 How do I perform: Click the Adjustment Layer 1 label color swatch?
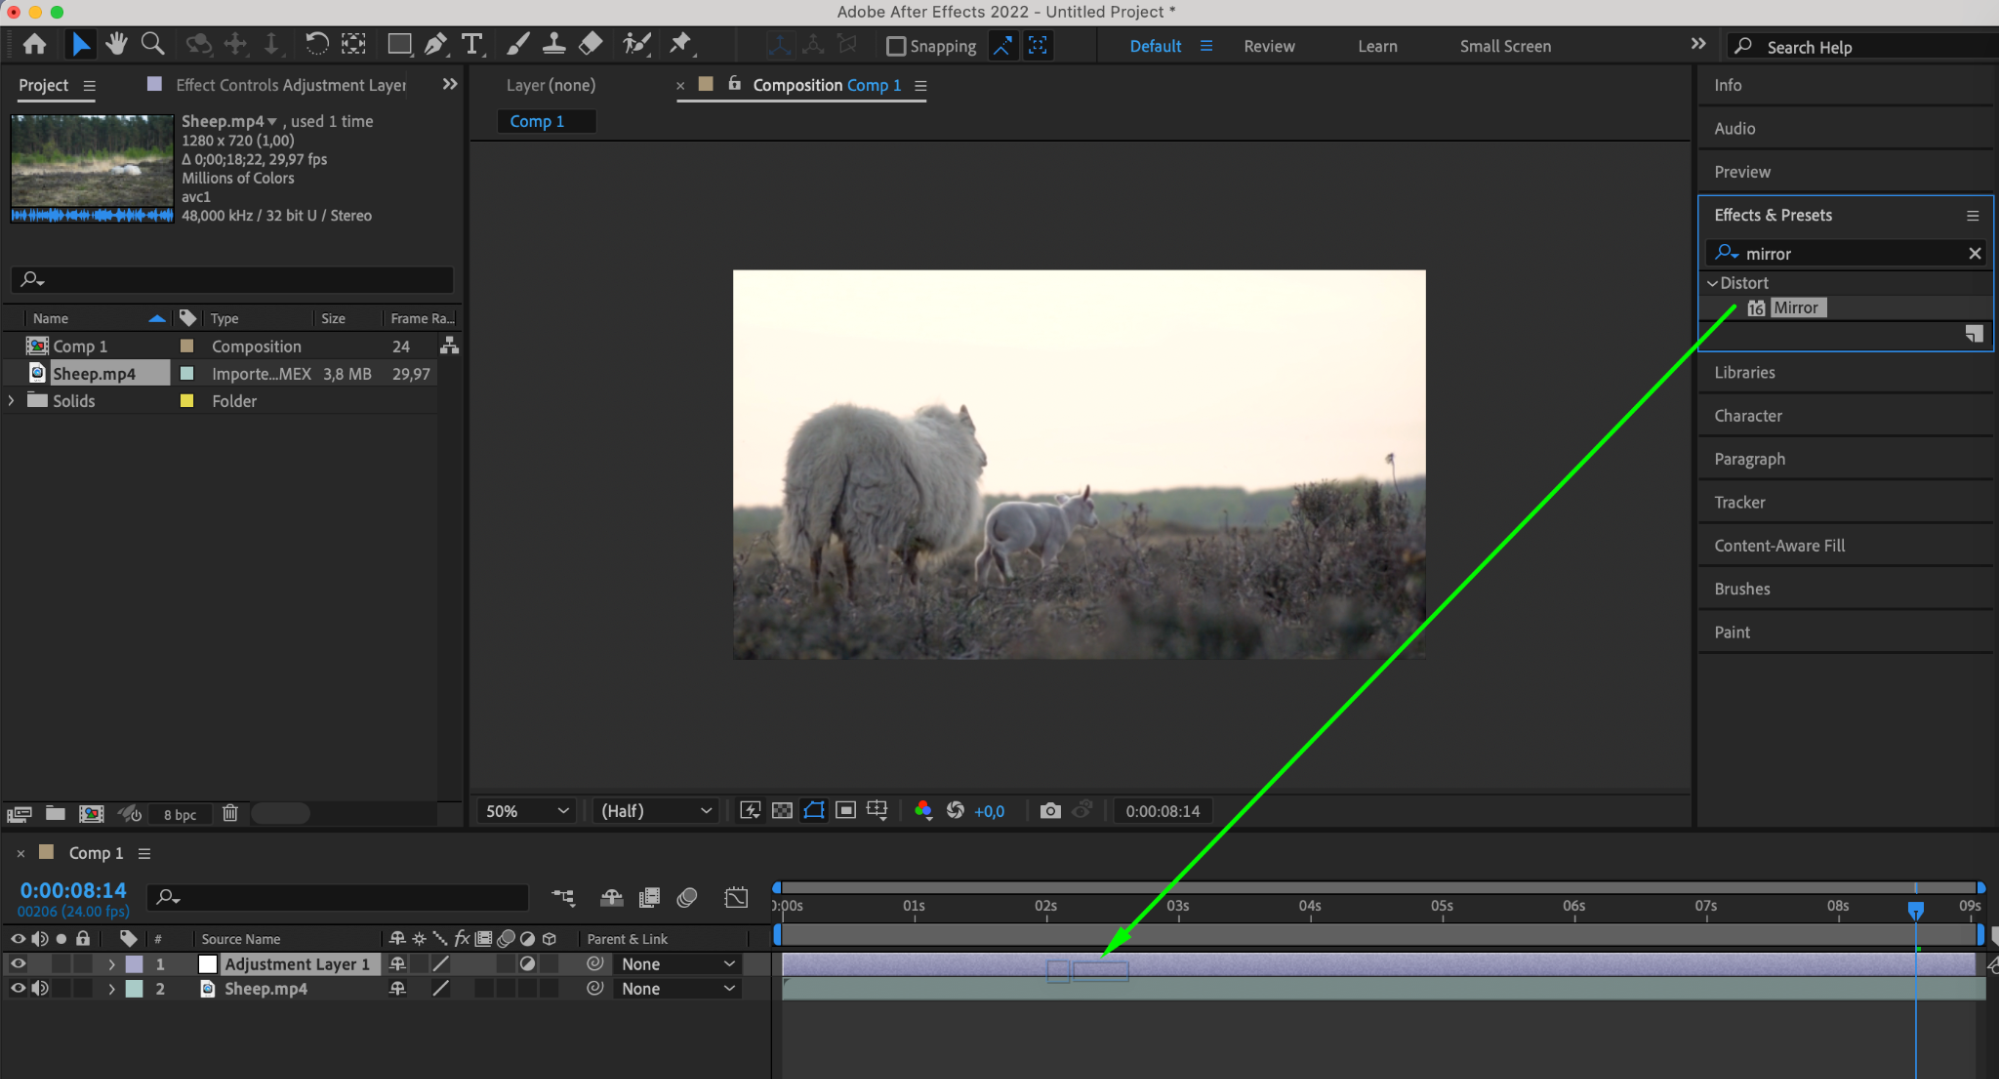(x=134, y=964)
